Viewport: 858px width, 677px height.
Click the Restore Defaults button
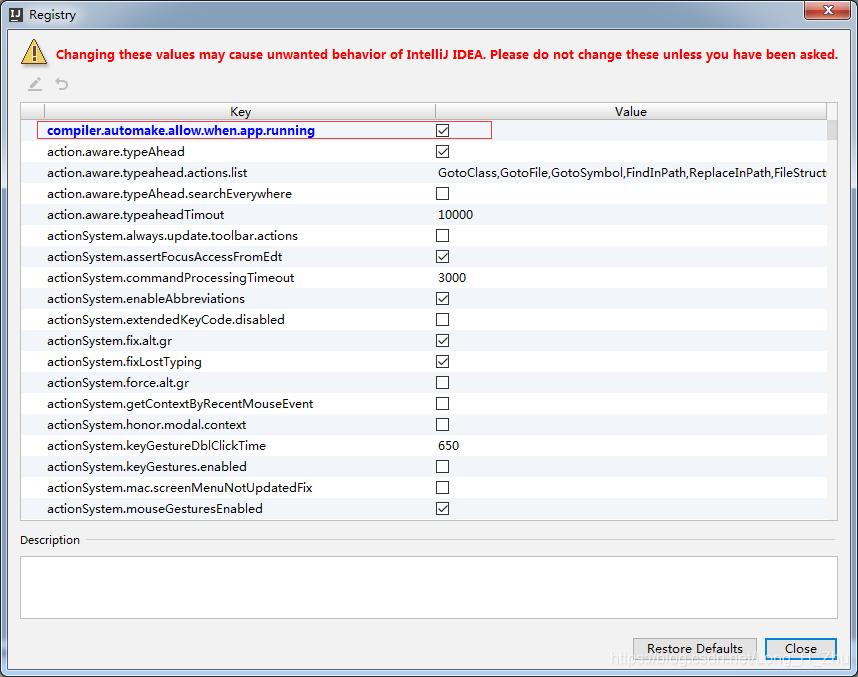coord(694,649)
